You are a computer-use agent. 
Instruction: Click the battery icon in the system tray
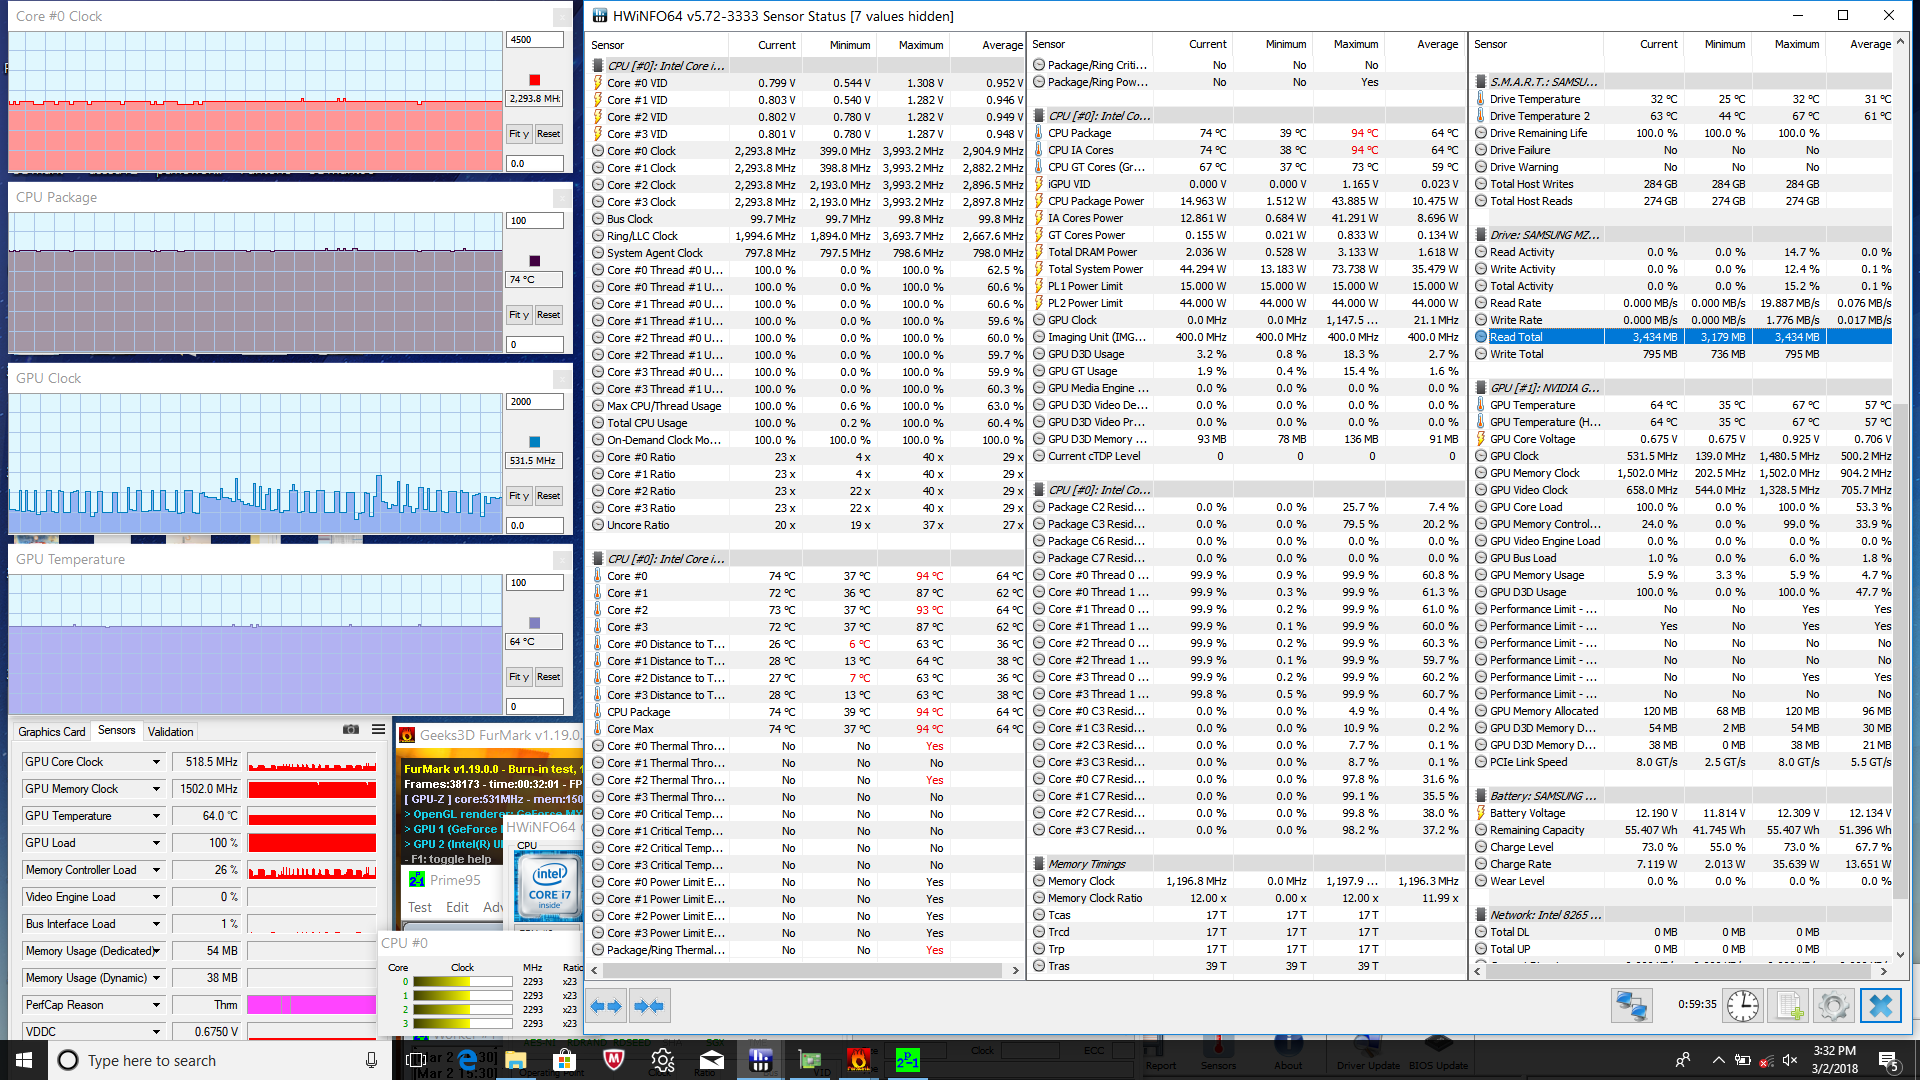pos(1742,1060)
